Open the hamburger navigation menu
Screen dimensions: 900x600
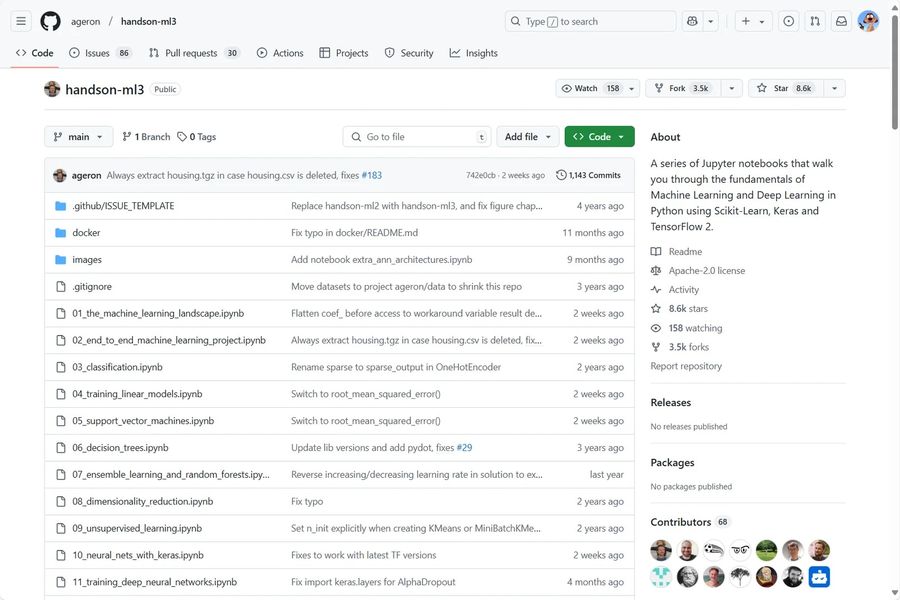22,21
